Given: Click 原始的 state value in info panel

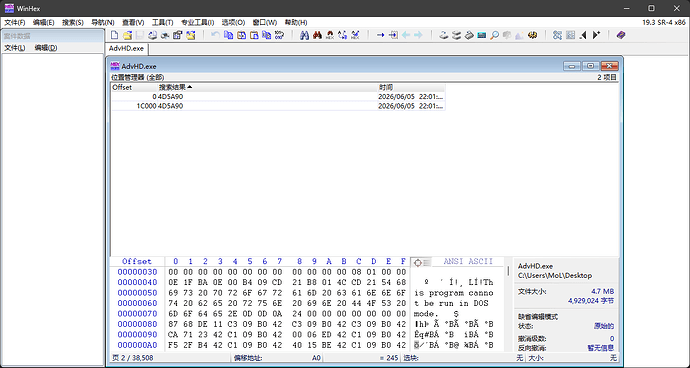Looking at the screenshot, I should point(603,326).
